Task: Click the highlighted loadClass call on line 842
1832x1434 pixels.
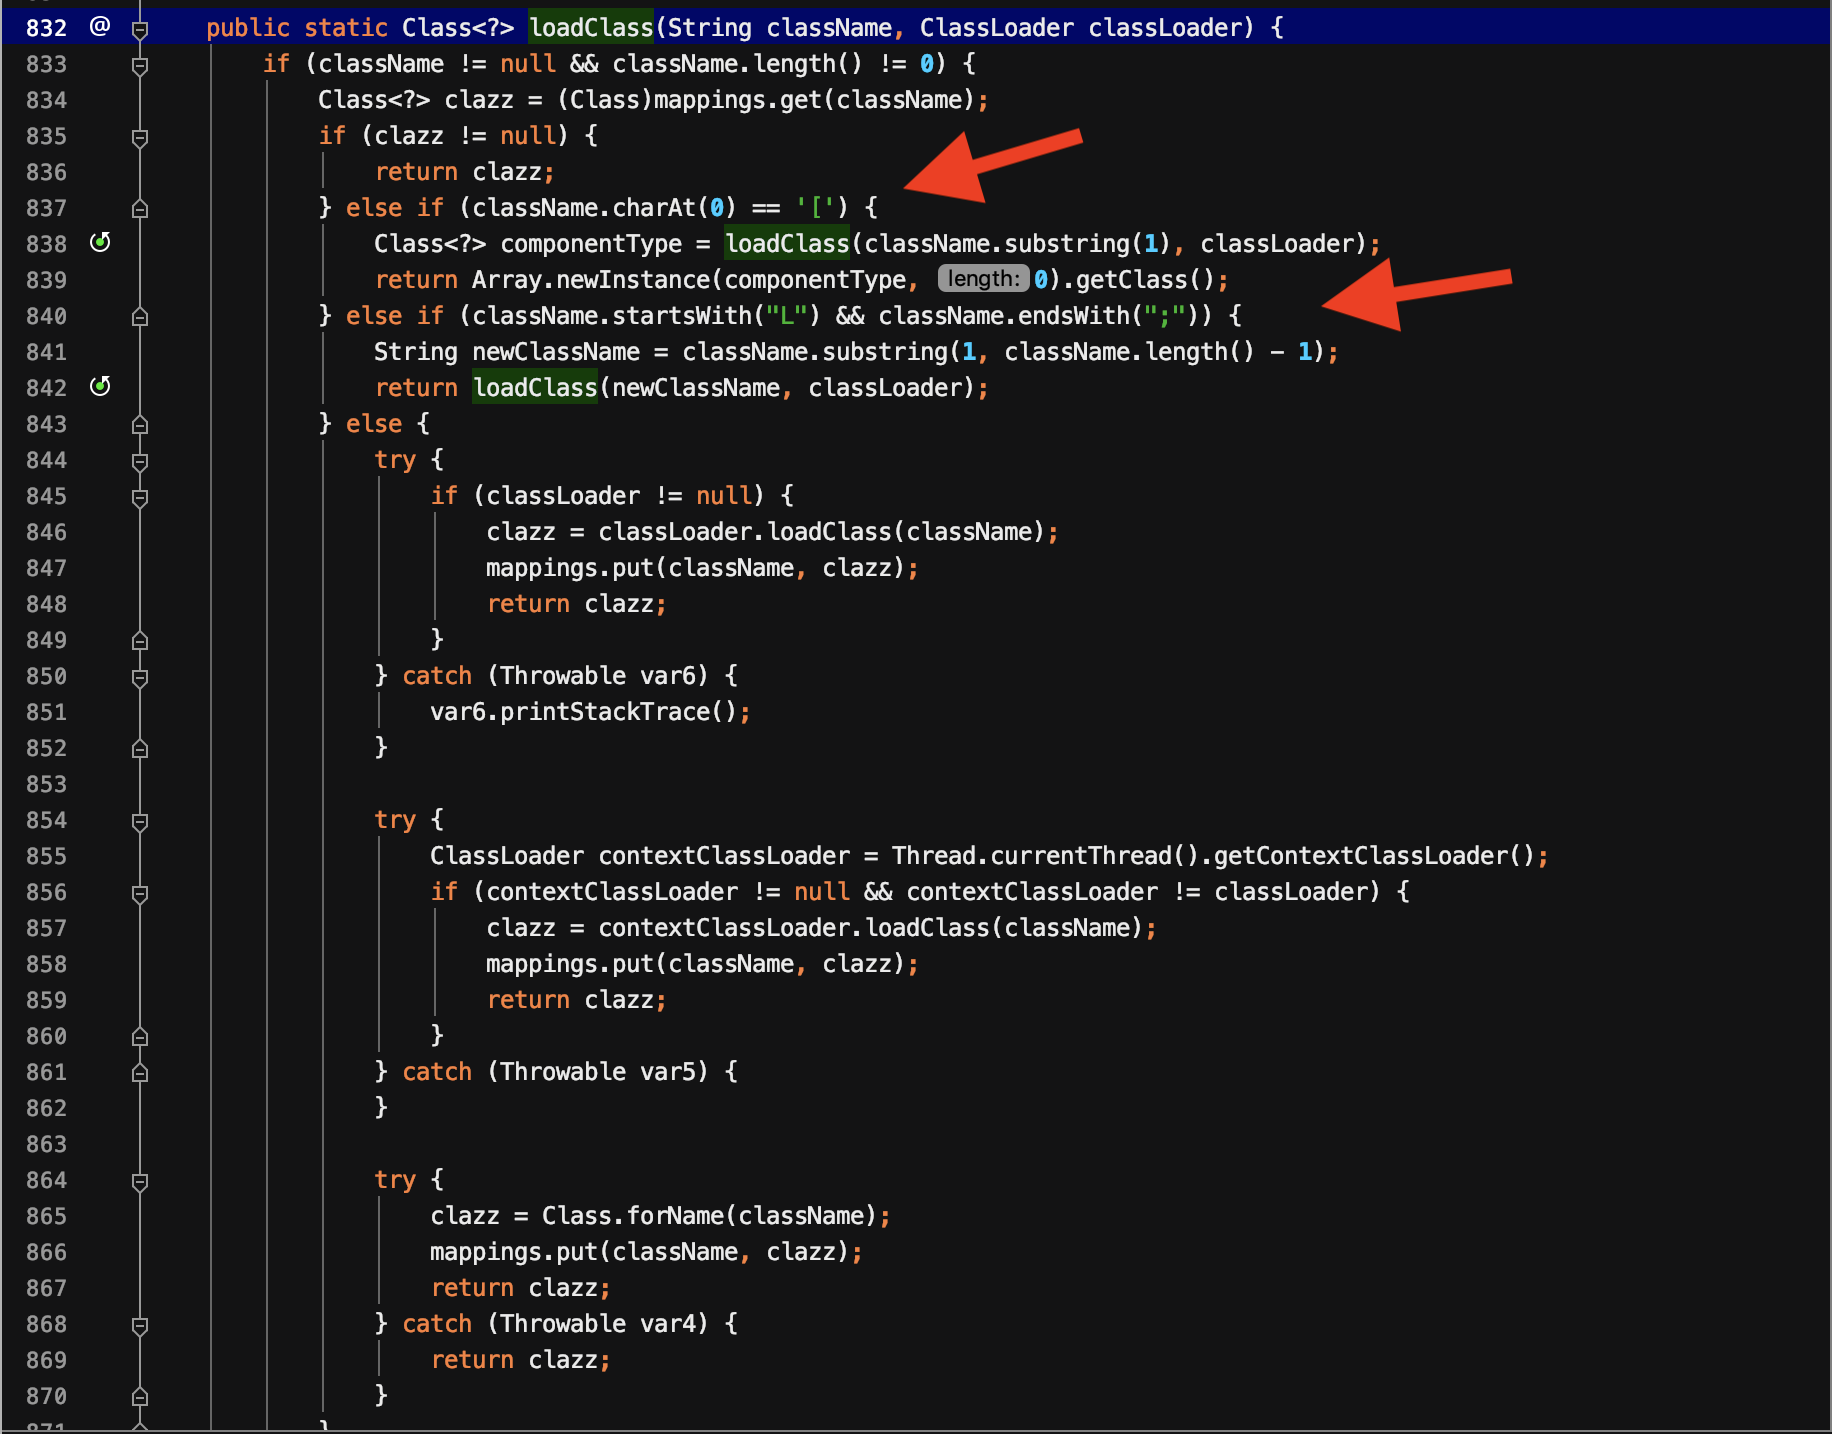Action: pyautogui.click(x=534, y=388)
